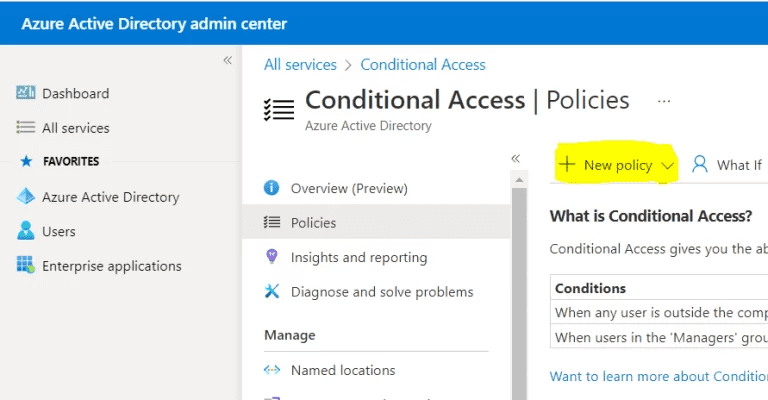
Task: Click the Conditions table header
Action: (x=659, y=288)
